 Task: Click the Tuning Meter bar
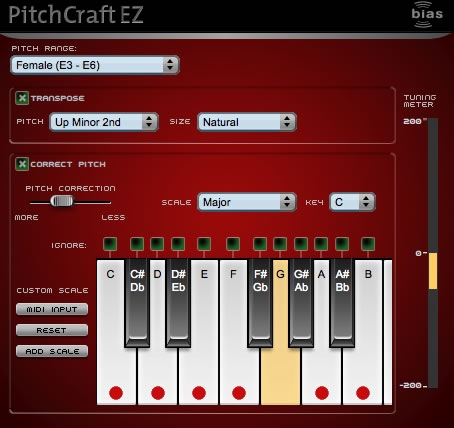(433, 253)
